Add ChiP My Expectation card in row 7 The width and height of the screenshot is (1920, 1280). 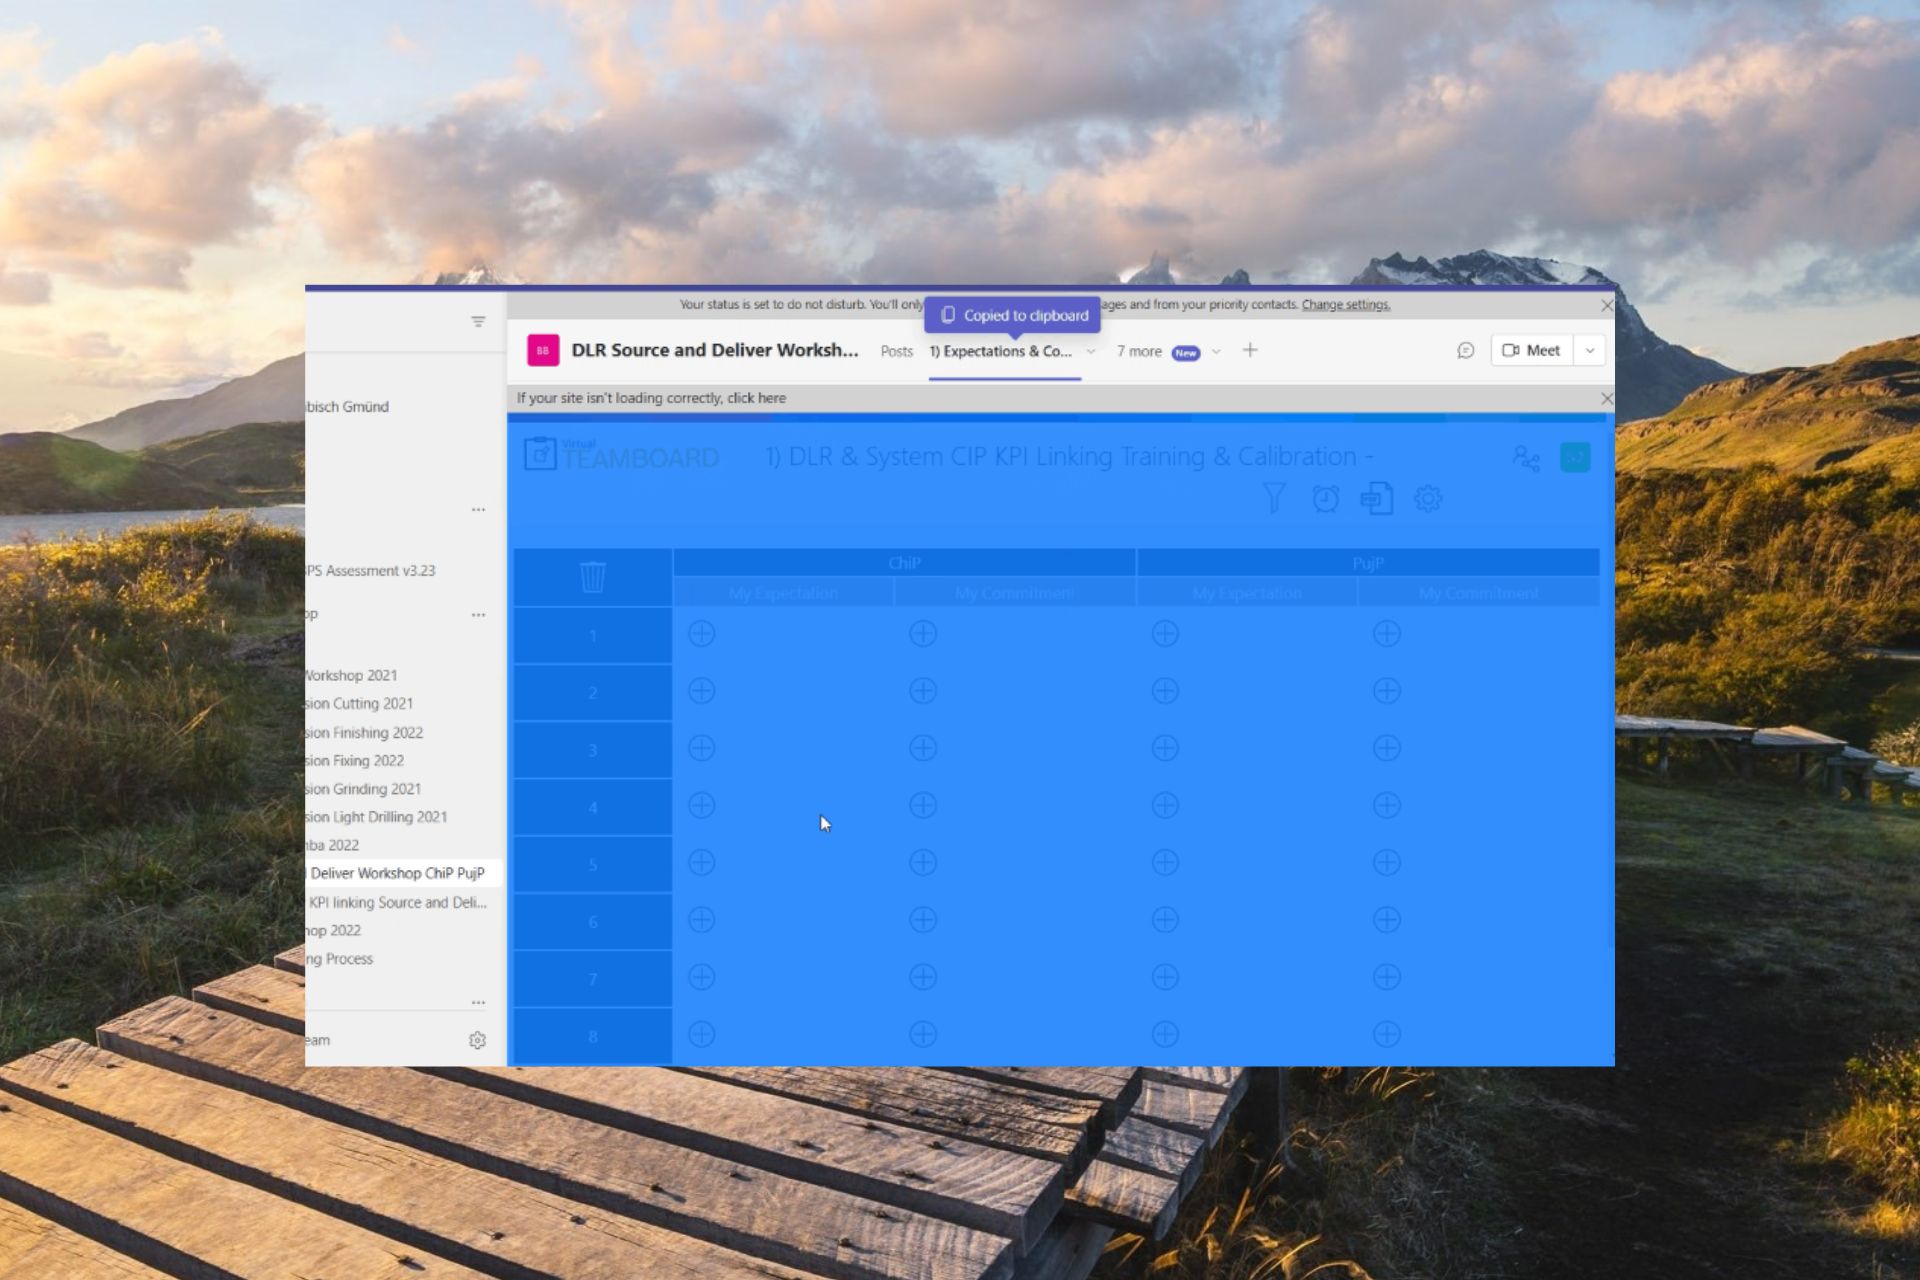pos(702,977)
